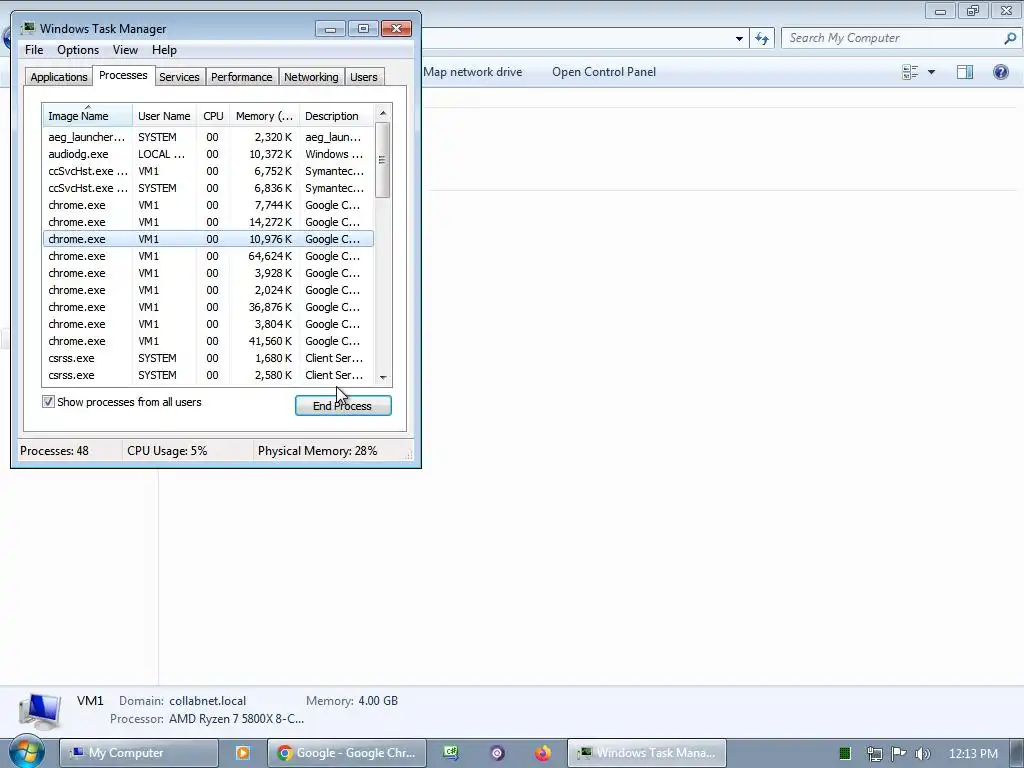Screen dimensions: 1024x768
Task: Click Processes: 48 in the status bar
Action: click(x=54, y=451)
